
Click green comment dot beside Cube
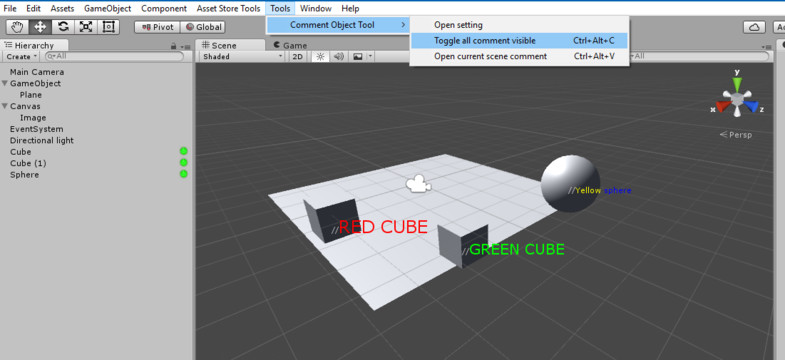point(183,151)
